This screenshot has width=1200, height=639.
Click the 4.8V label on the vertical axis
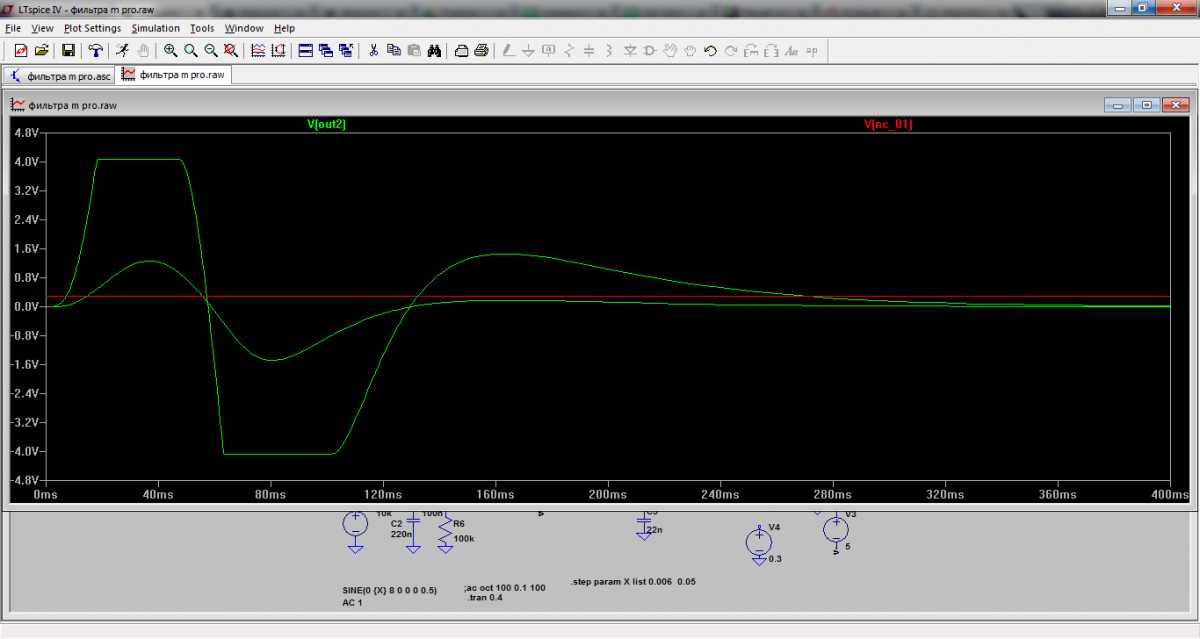25,132
